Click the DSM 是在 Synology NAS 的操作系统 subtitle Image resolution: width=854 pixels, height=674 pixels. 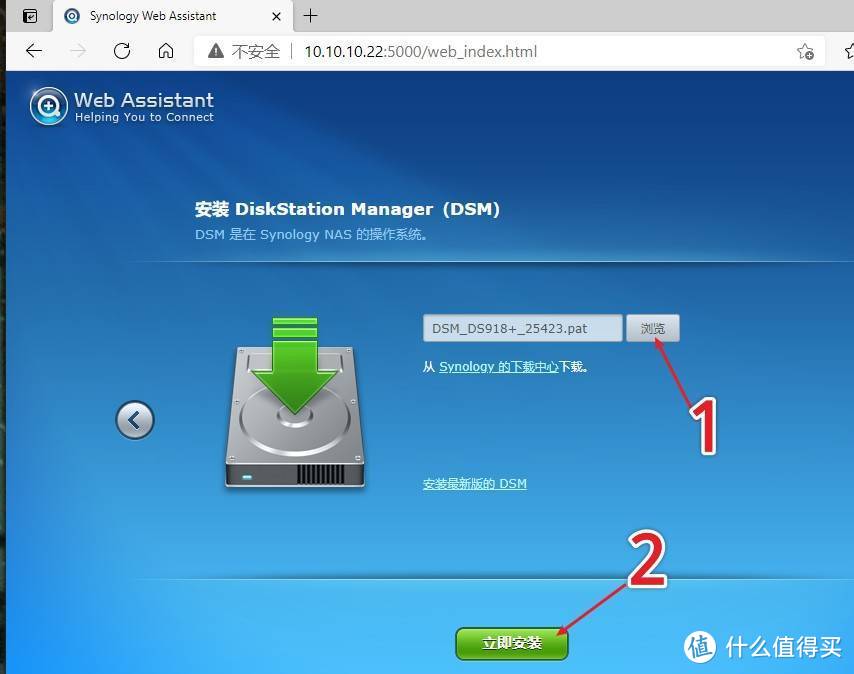click(x=311, y=235)
